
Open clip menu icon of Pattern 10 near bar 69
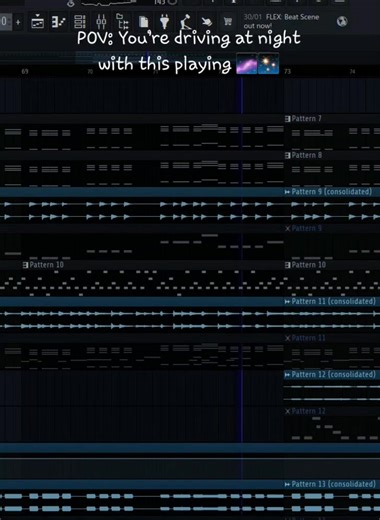pyautogui.click(x=25, y=265)
